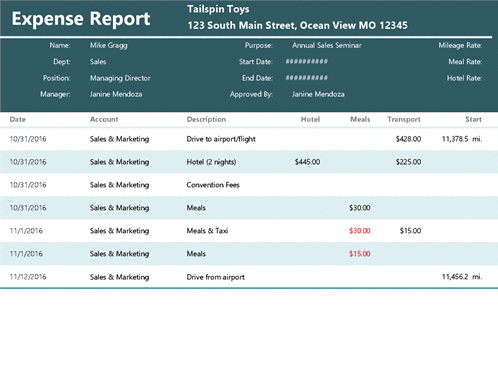This screenshot has height=382, width=498.
Task: Click the Drive from airport description
Action: point(216,277)
